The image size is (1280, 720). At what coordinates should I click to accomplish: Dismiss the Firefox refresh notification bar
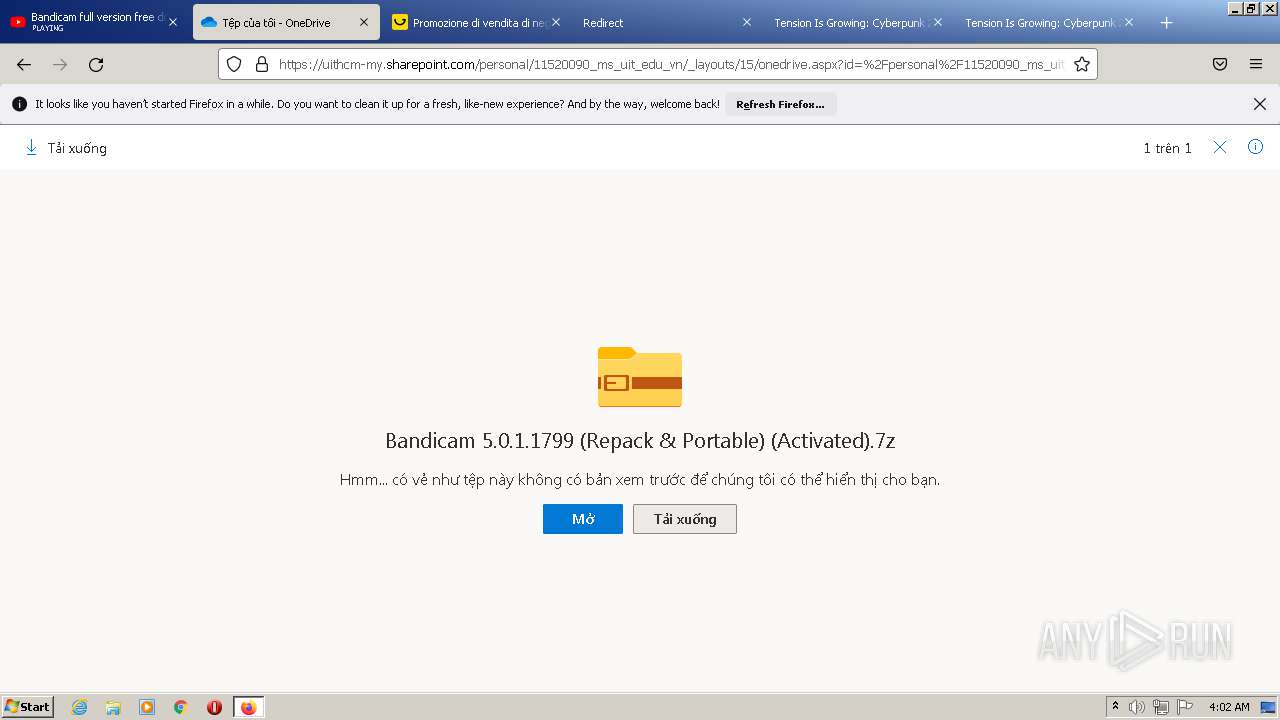coord(1260,104)
